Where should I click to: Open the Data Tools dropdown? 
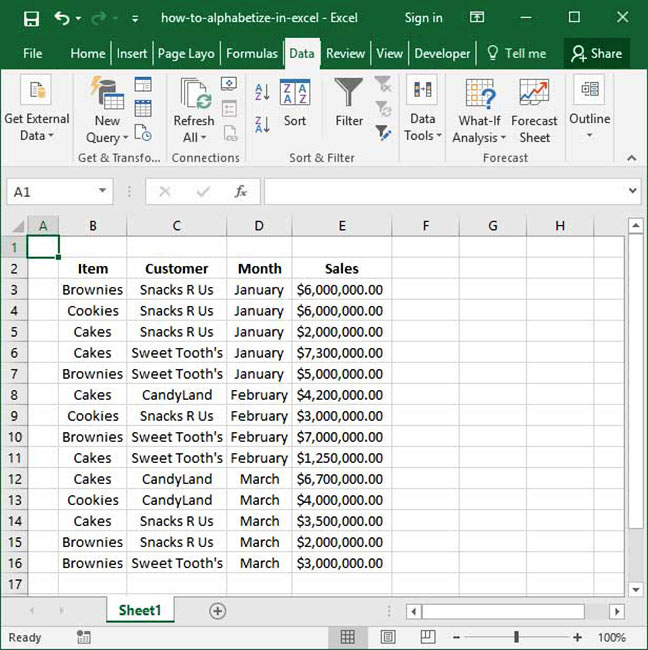[x=422, y=109]
